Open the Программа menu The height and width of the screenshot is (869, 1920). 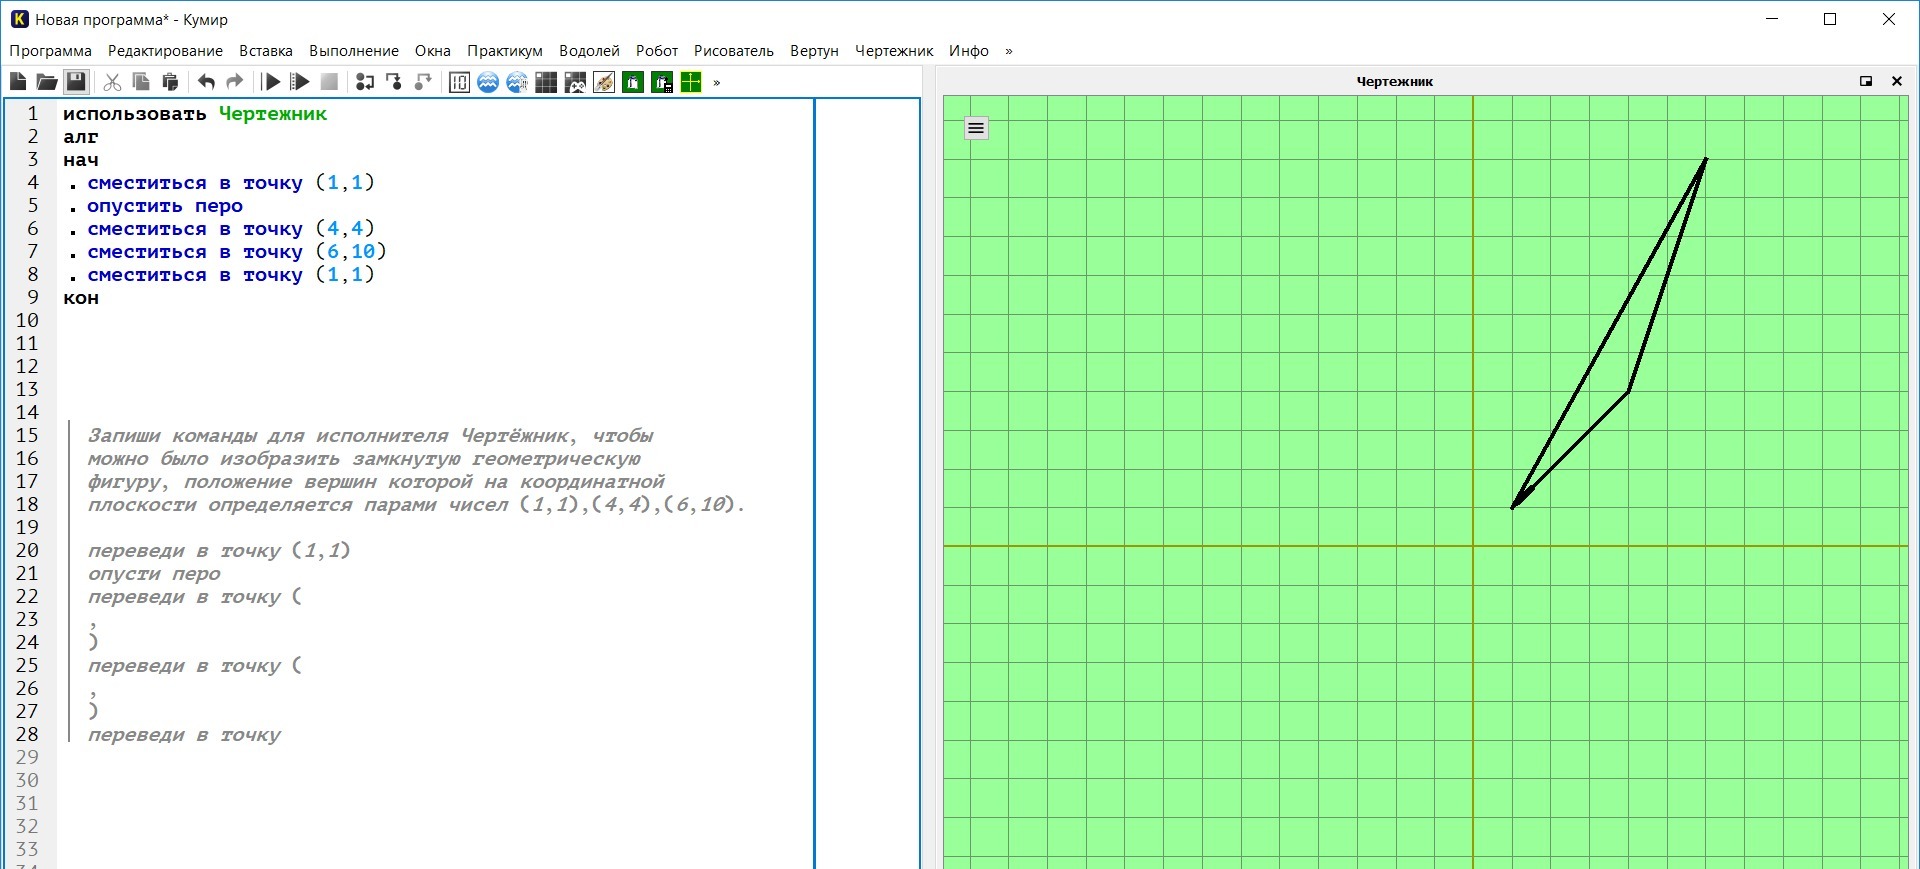click(x=50, y=51)
